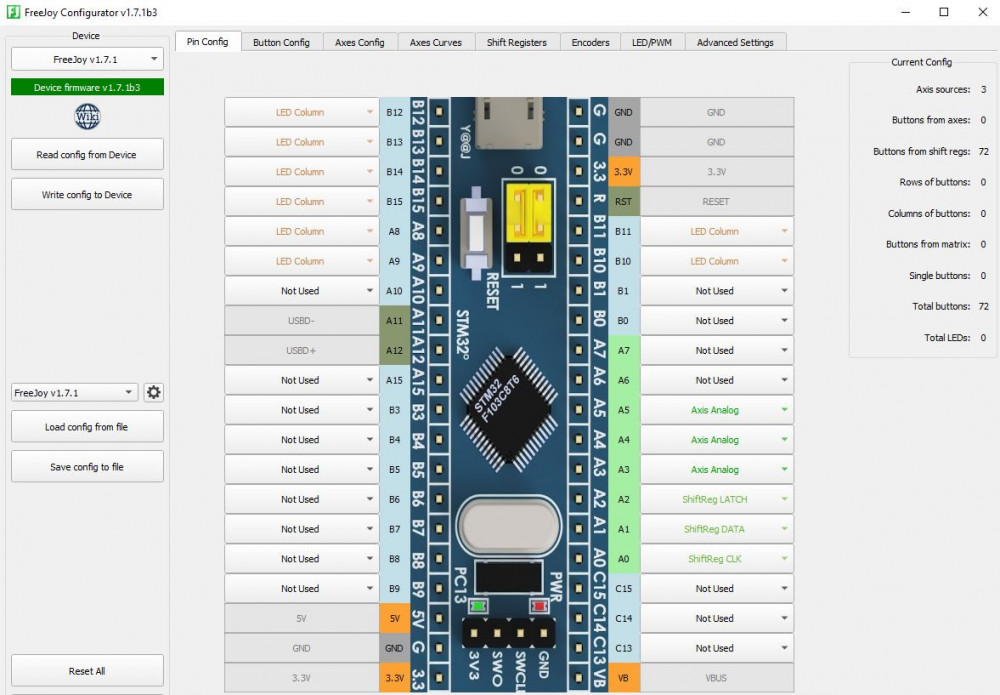Image resolution: width=1000 pixels, height=695 pixels.
Task: Open pin A3 Axis Analog dropdown
Action: click(x=717, y=469)
